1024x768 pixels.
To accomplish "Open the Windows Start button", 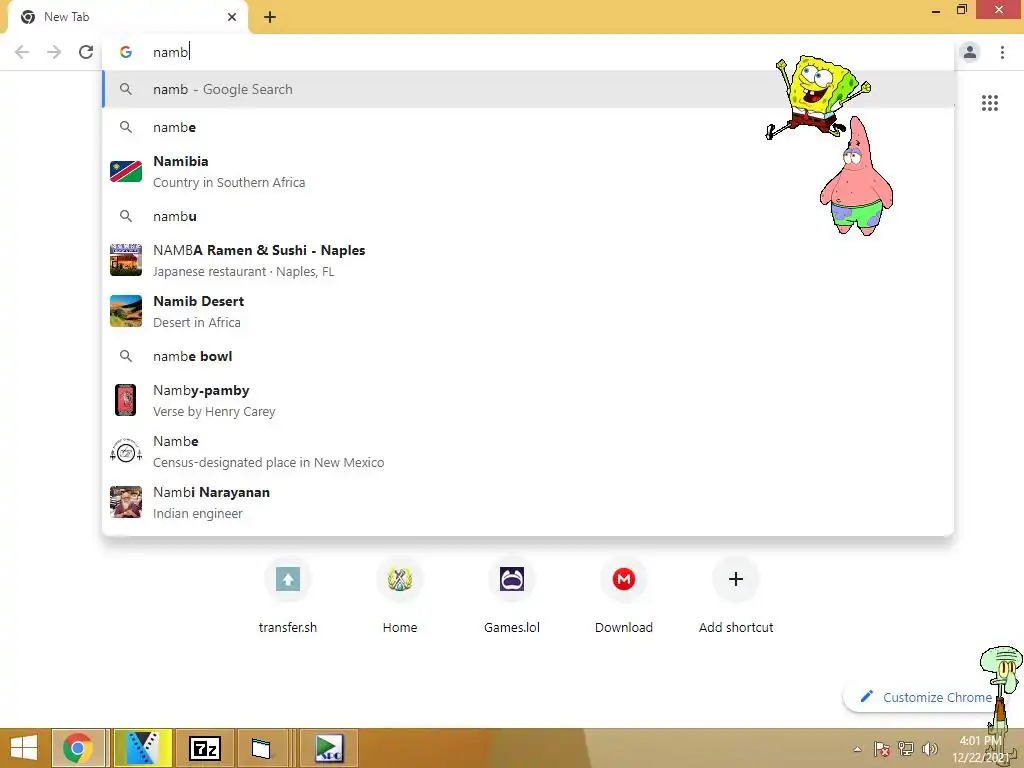I will pyautogui.click(x=24, y=748).
